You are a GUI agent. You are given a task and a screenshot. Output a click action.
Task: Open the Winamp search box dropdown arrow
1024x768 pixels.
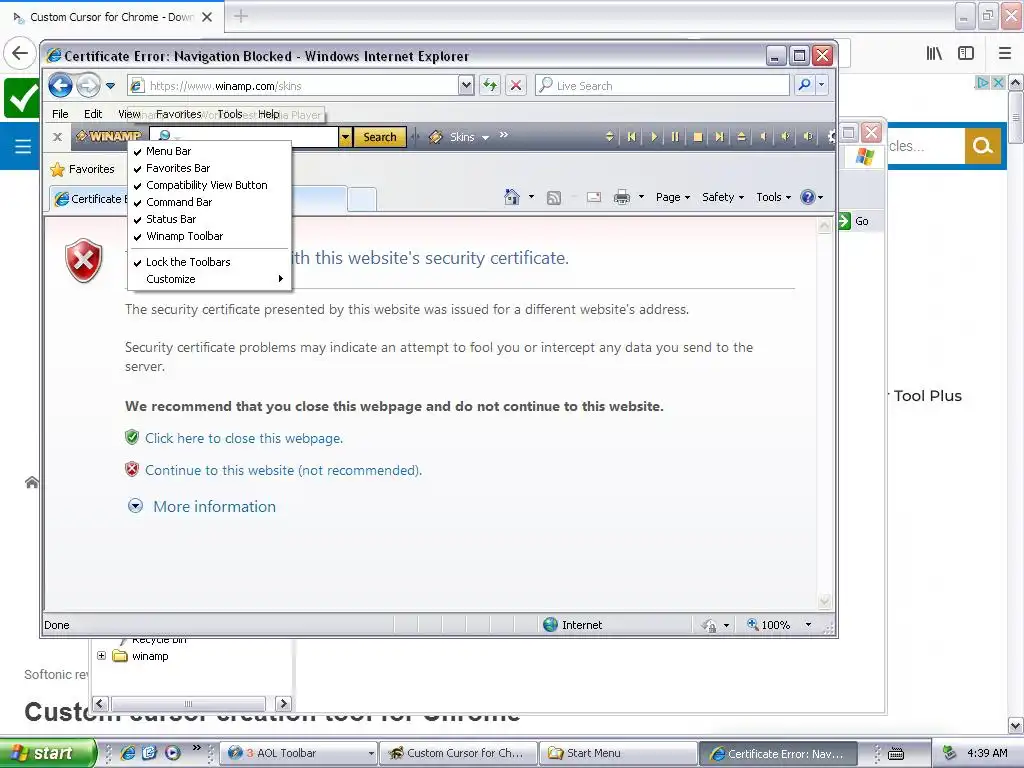[x=345, y=136]
